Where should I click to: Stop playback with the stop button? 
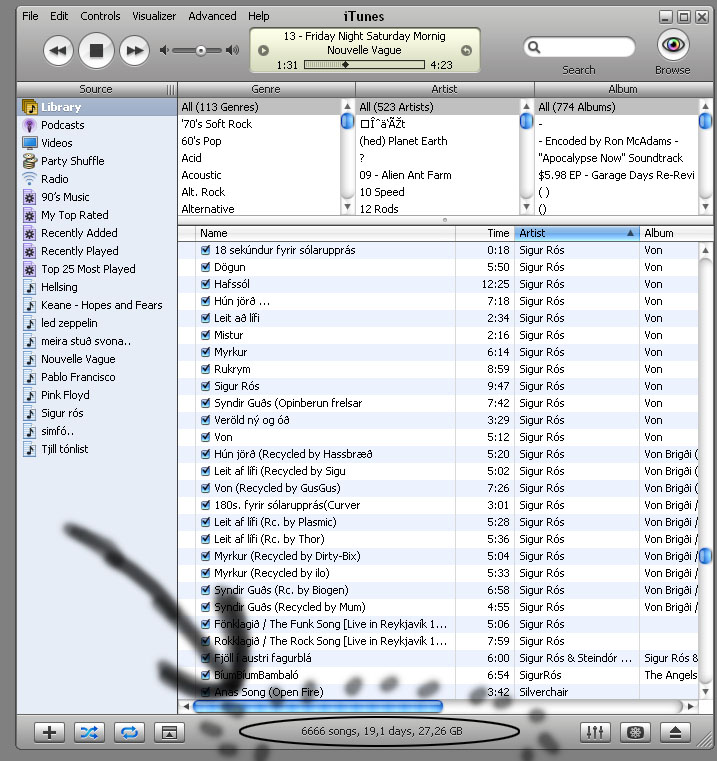coord(96,50)
